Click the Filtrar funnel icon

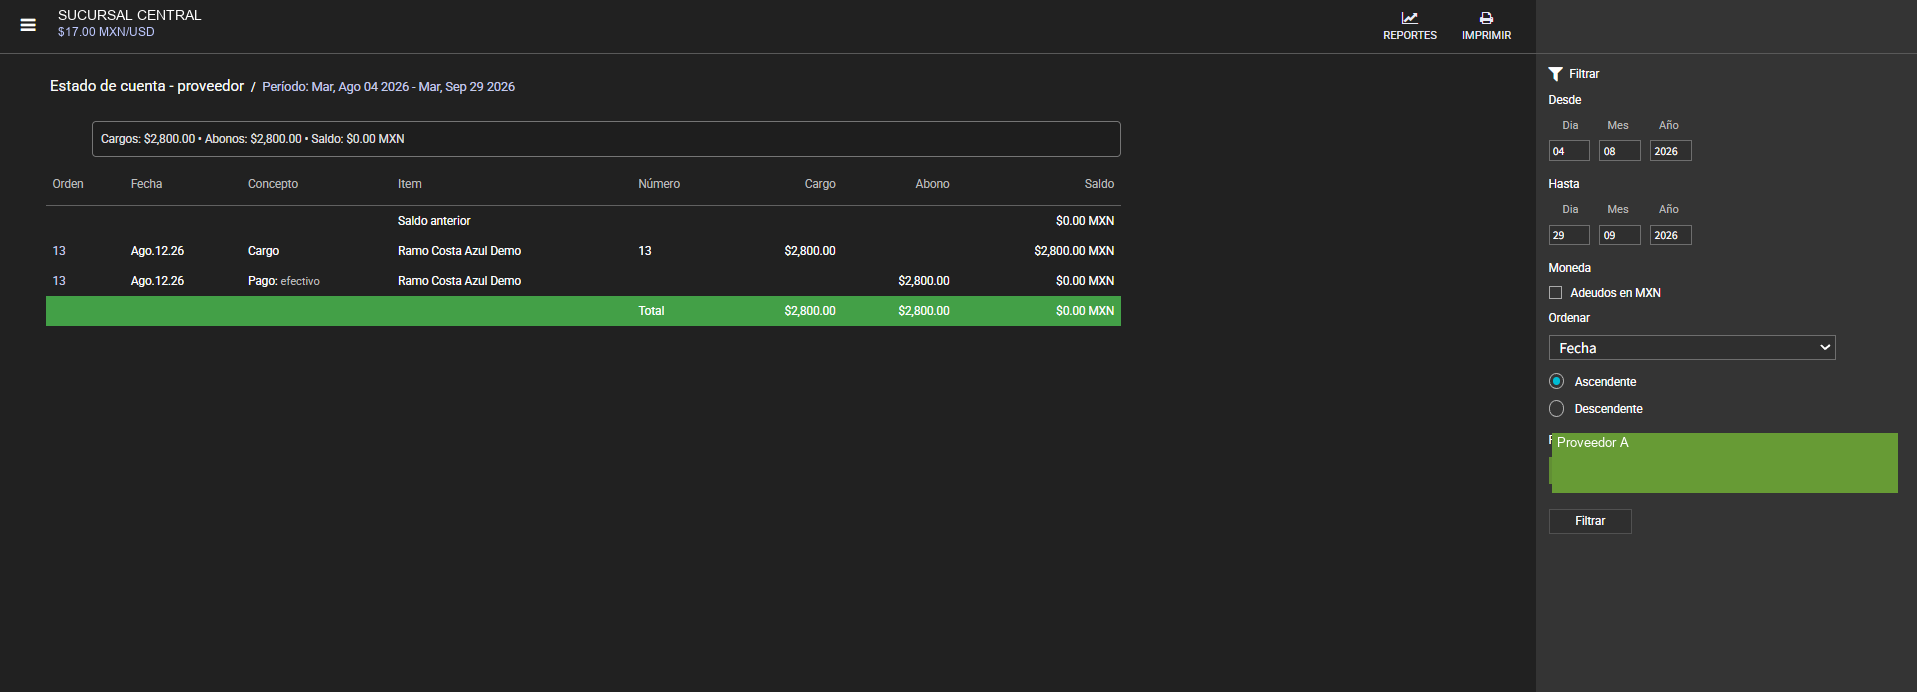point(1555,74)
